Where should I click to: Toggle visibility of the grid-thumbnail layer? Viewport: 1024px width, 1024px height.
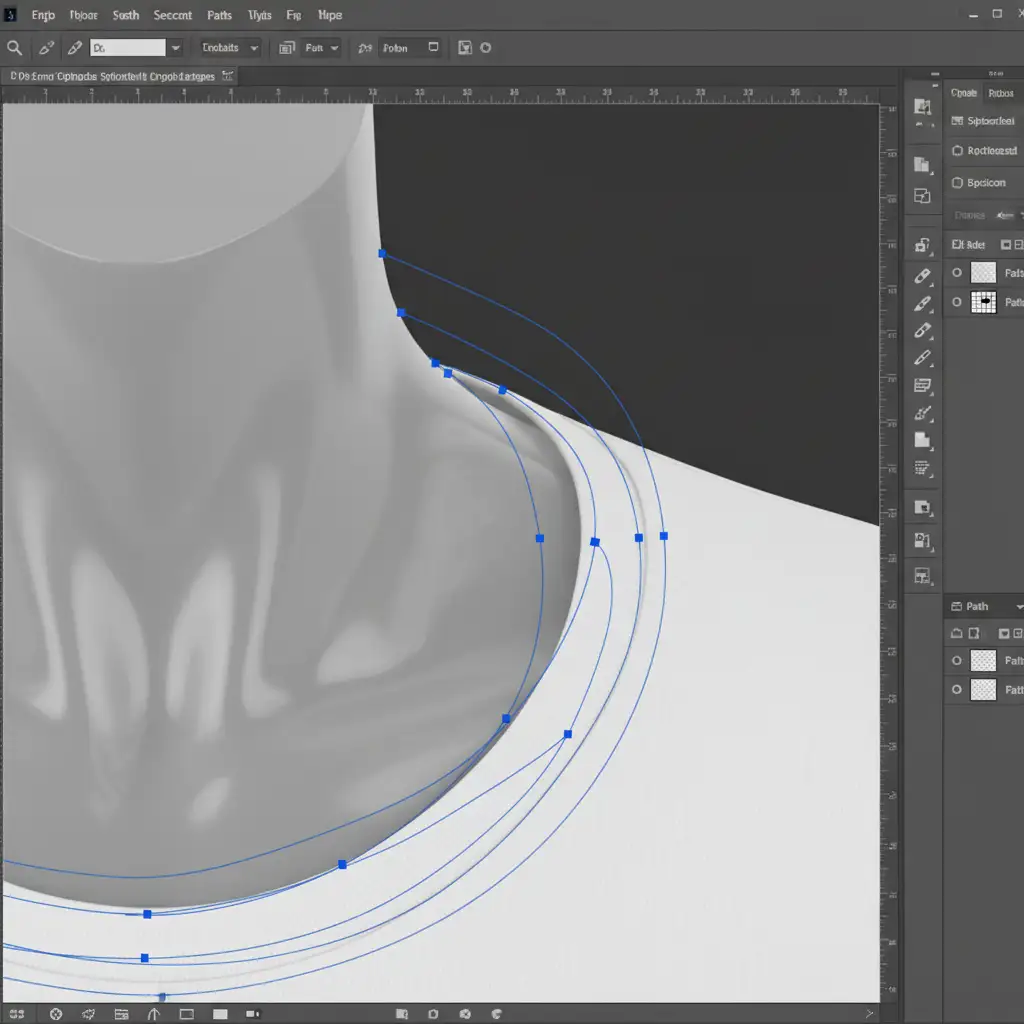(x=957, y=301)
